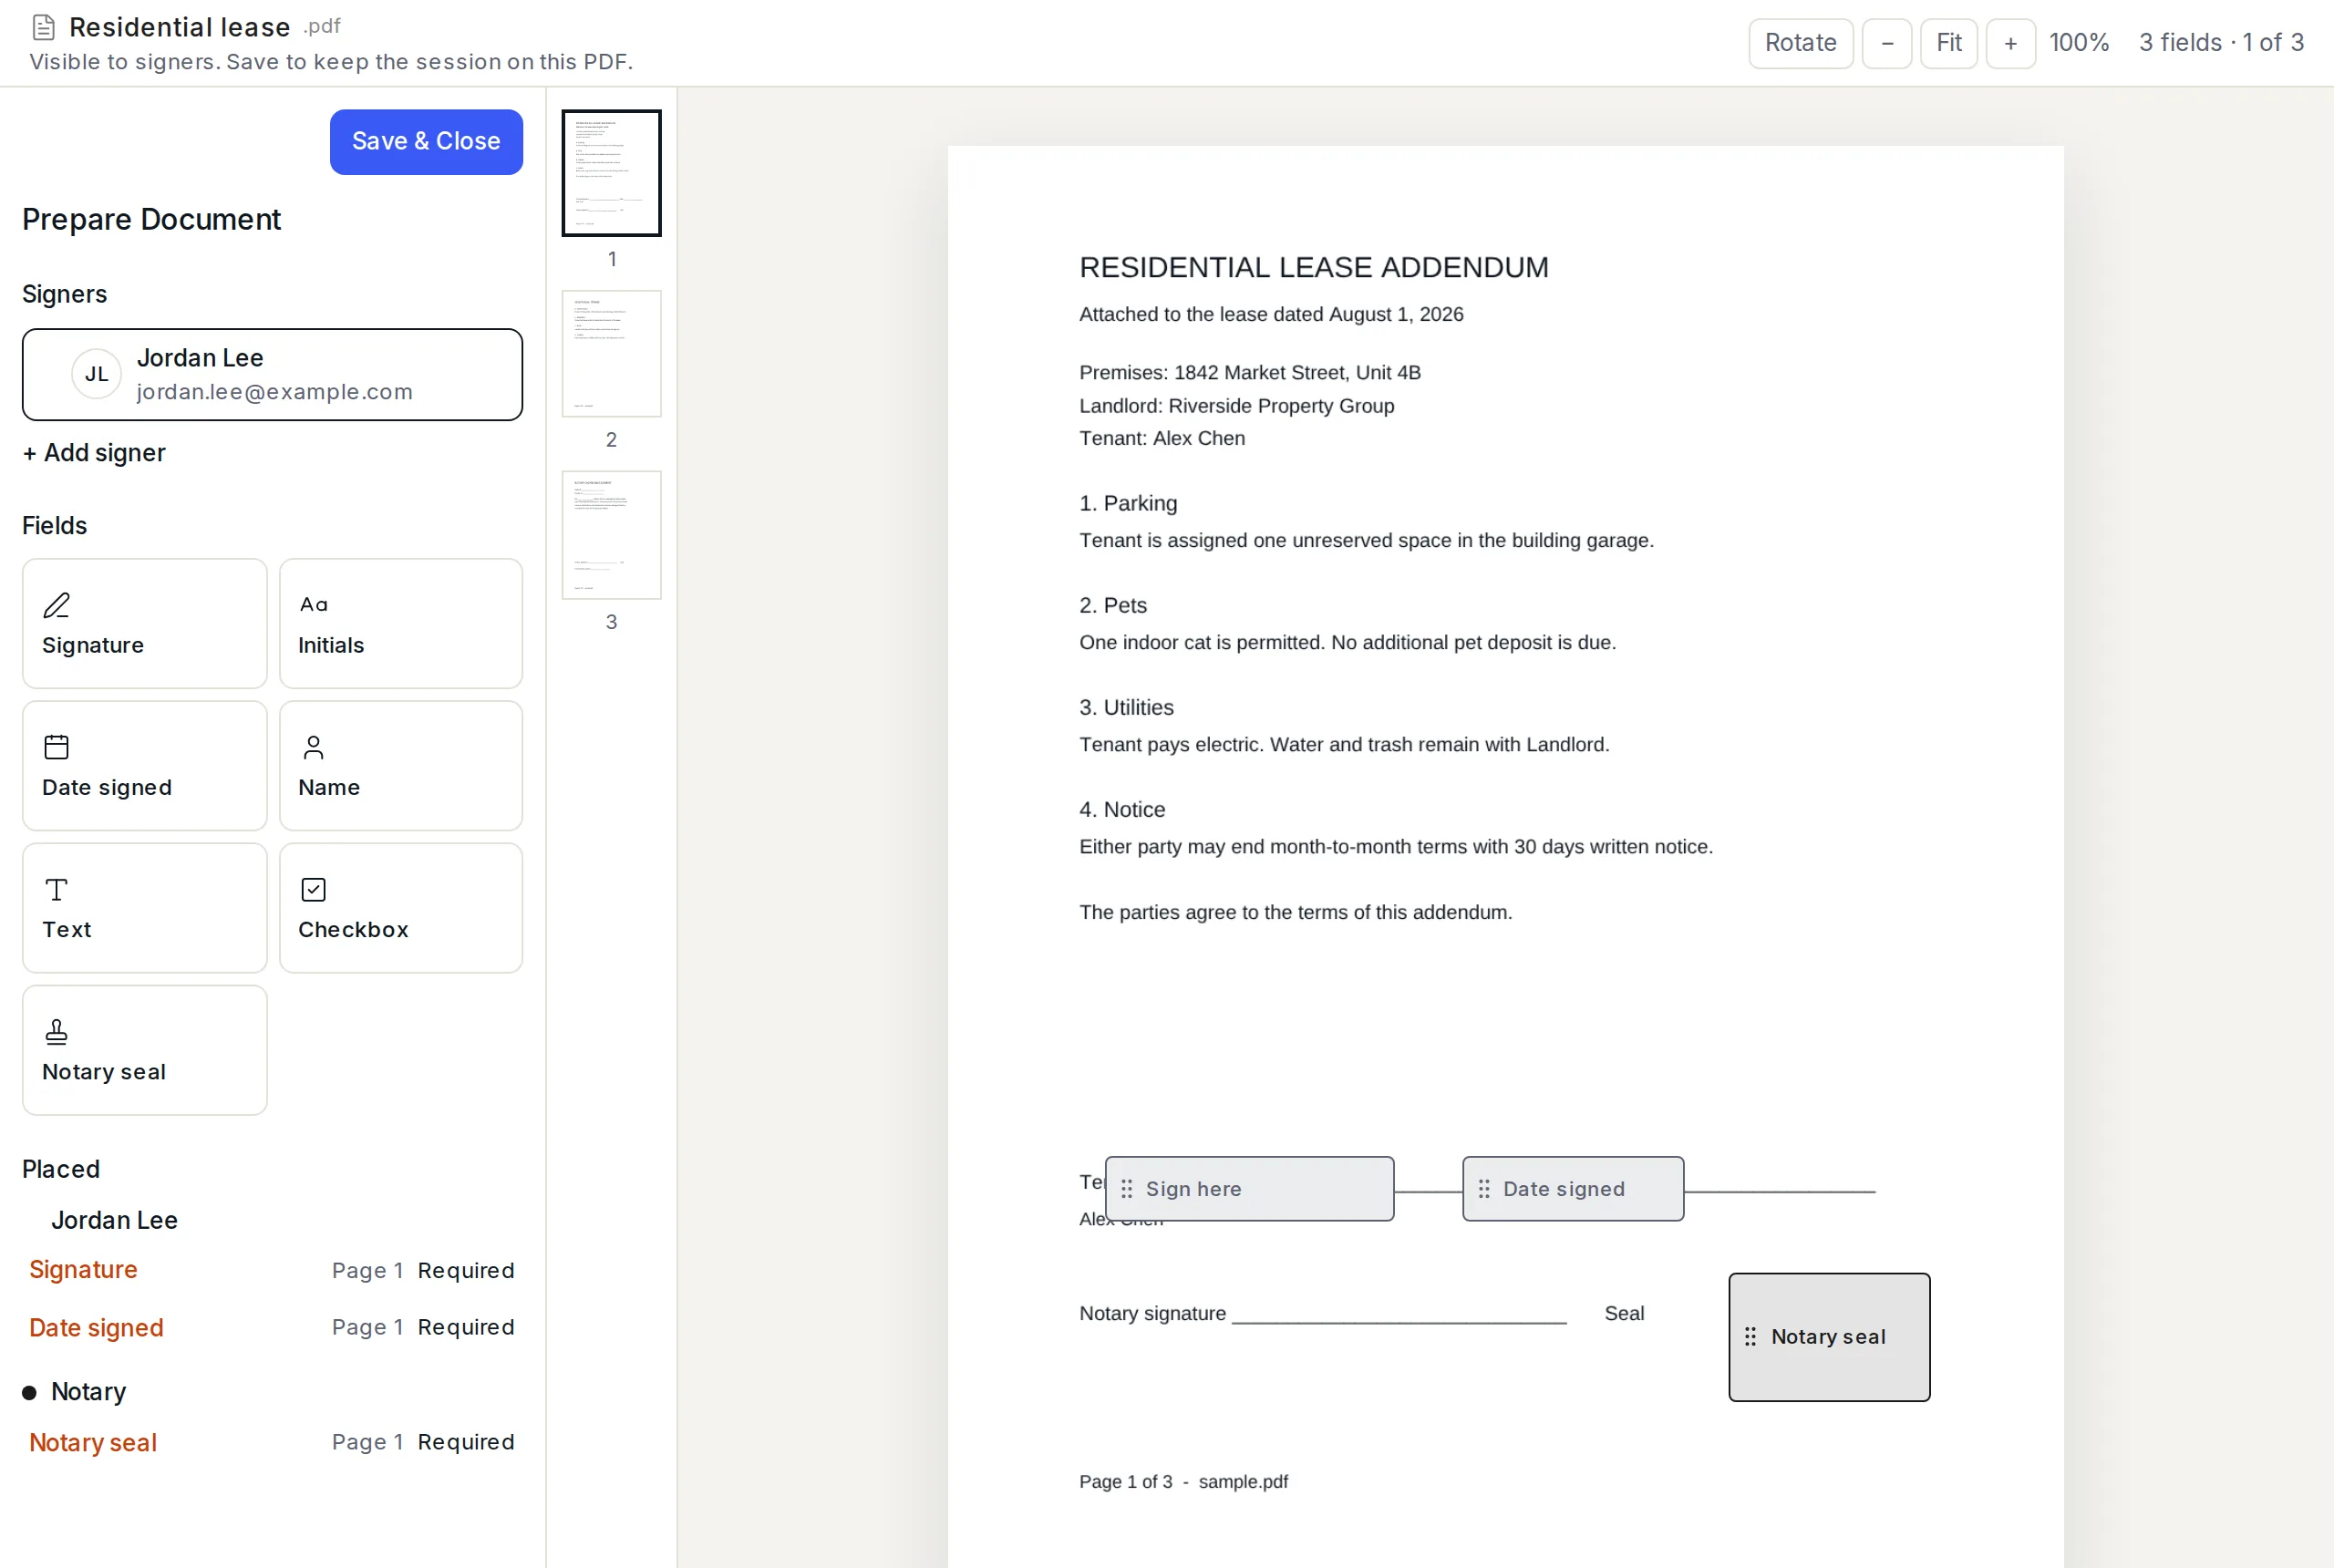Open page 1 thumbnail
Viewport: 2334px width, 1568px height.
(611, 173)
